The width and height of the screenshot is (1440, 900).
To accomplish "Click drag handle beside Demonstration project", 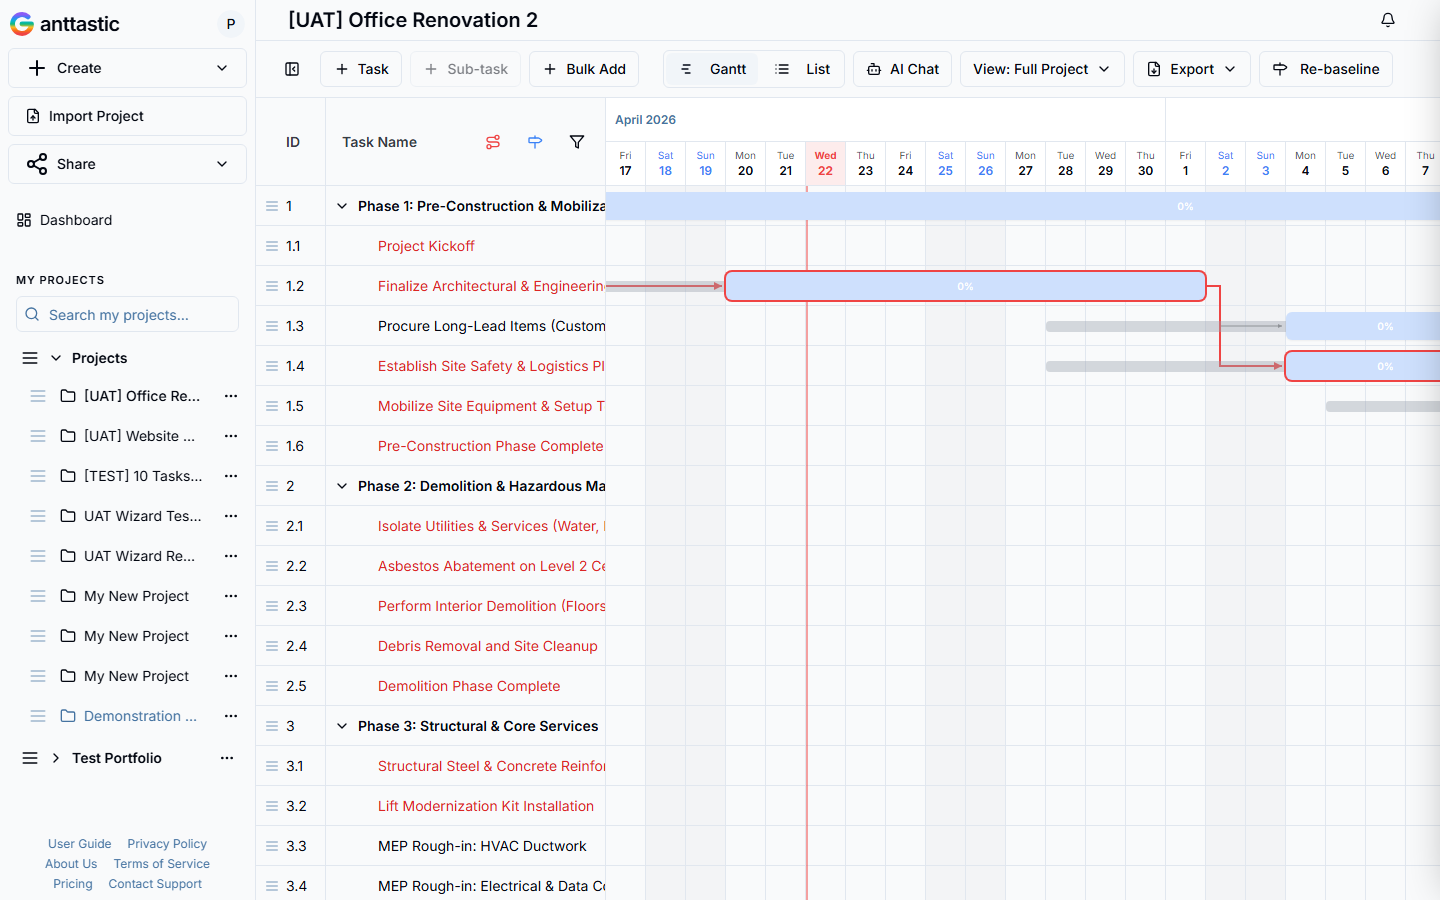I will click(x=38, y=716).
